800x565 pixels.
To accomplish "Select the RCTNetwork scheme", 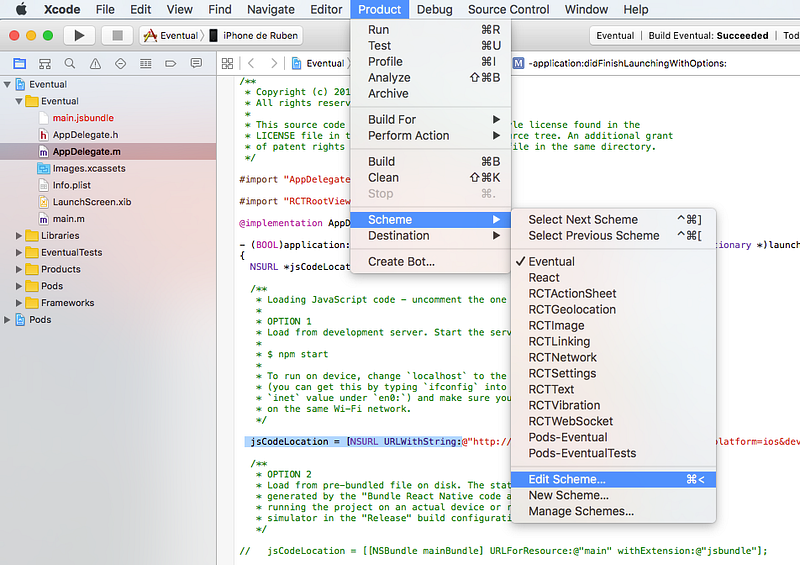I will (613, 357).
